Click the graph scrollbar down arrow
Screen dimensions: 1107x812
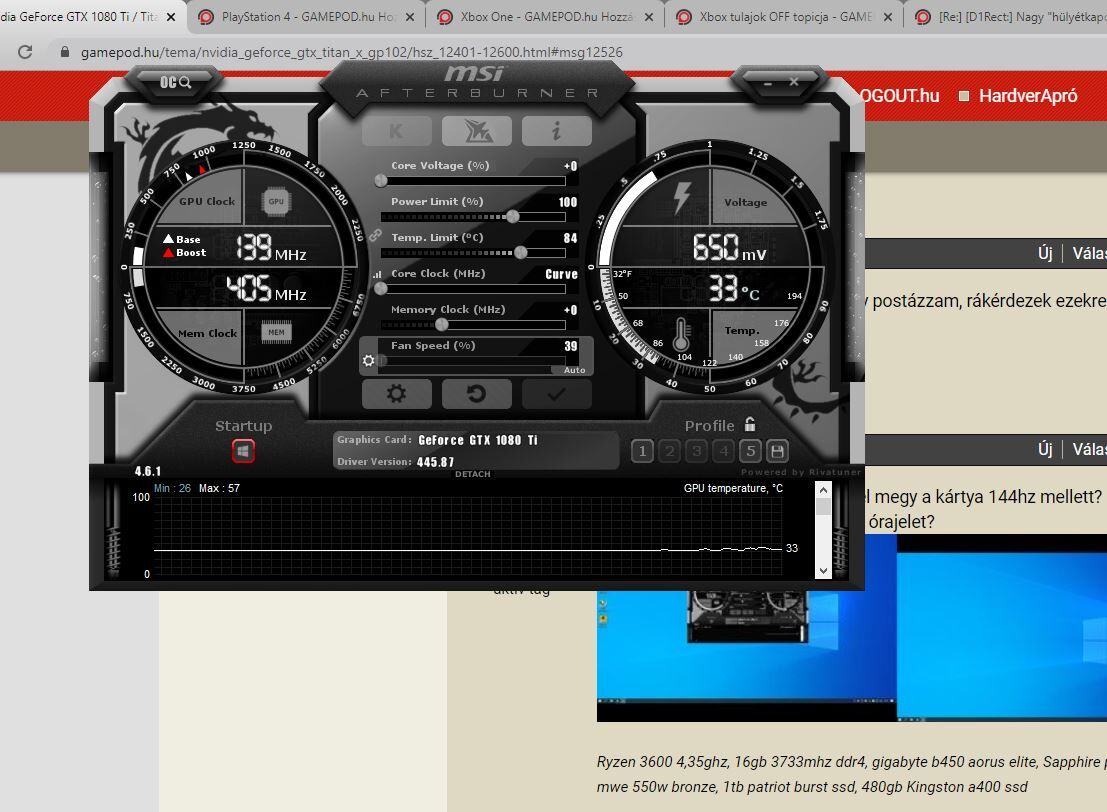pyautogui.click(x=823, y=571)
